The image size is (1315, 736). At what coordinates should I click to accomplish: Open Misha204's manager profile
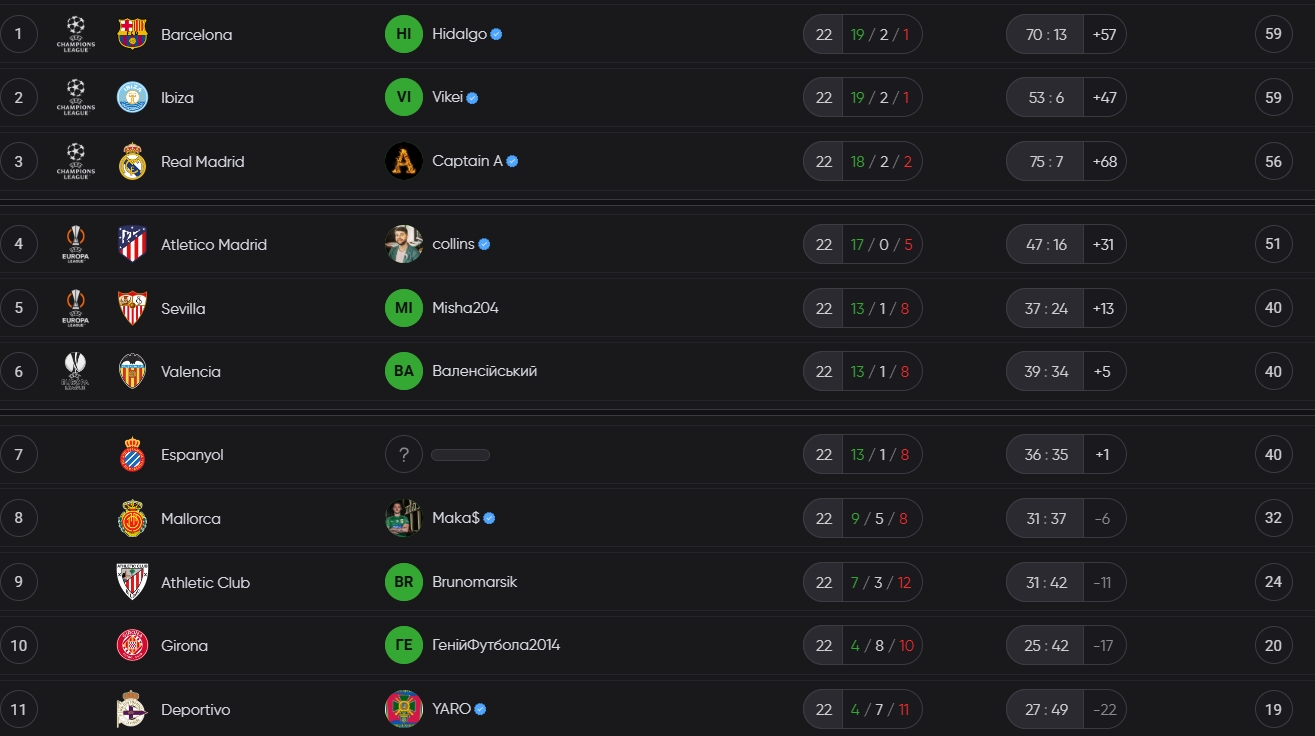465,308
